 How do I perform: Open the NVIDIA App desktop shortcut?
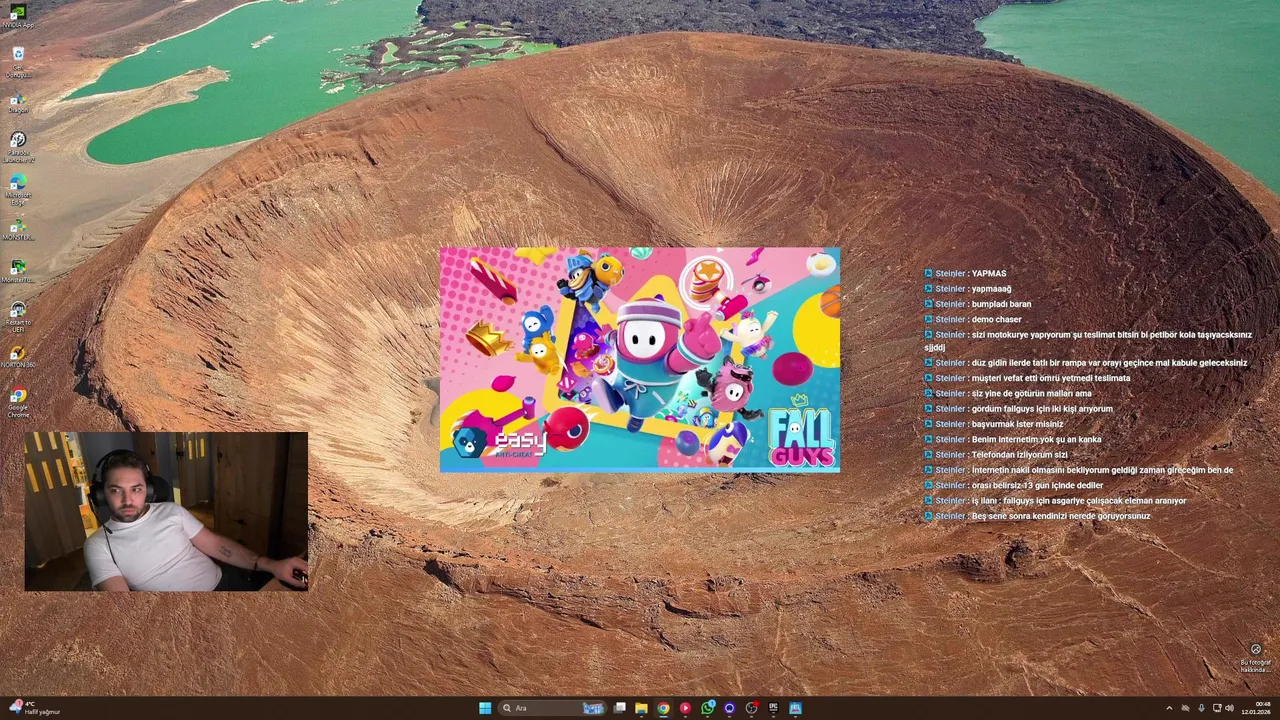(x=18, y=17)
